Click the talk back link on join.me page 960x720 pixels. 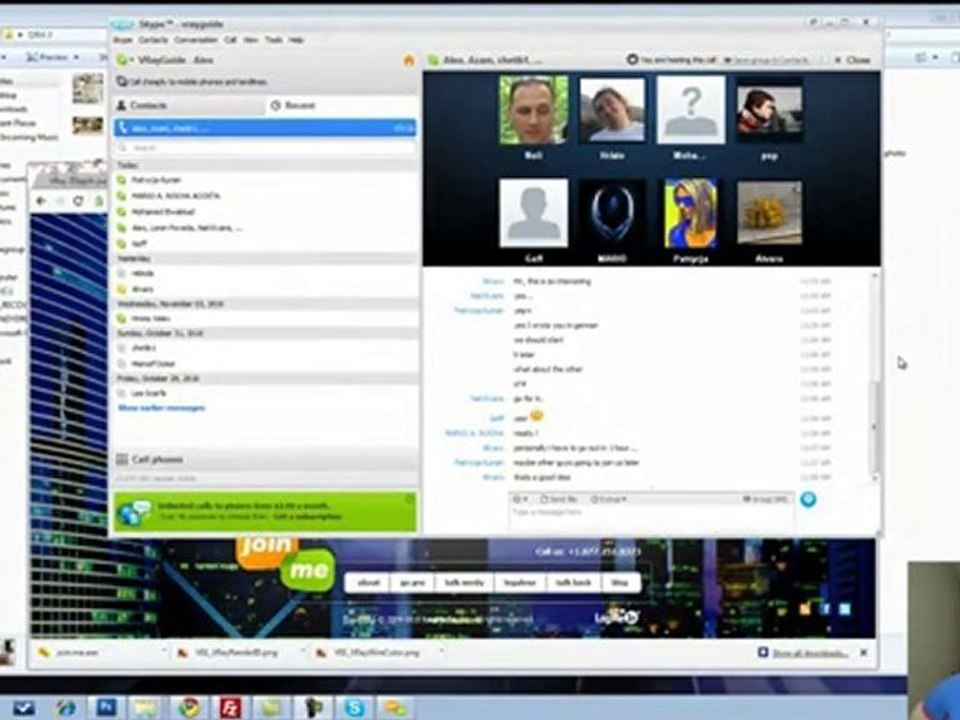[x=574, y=582]
